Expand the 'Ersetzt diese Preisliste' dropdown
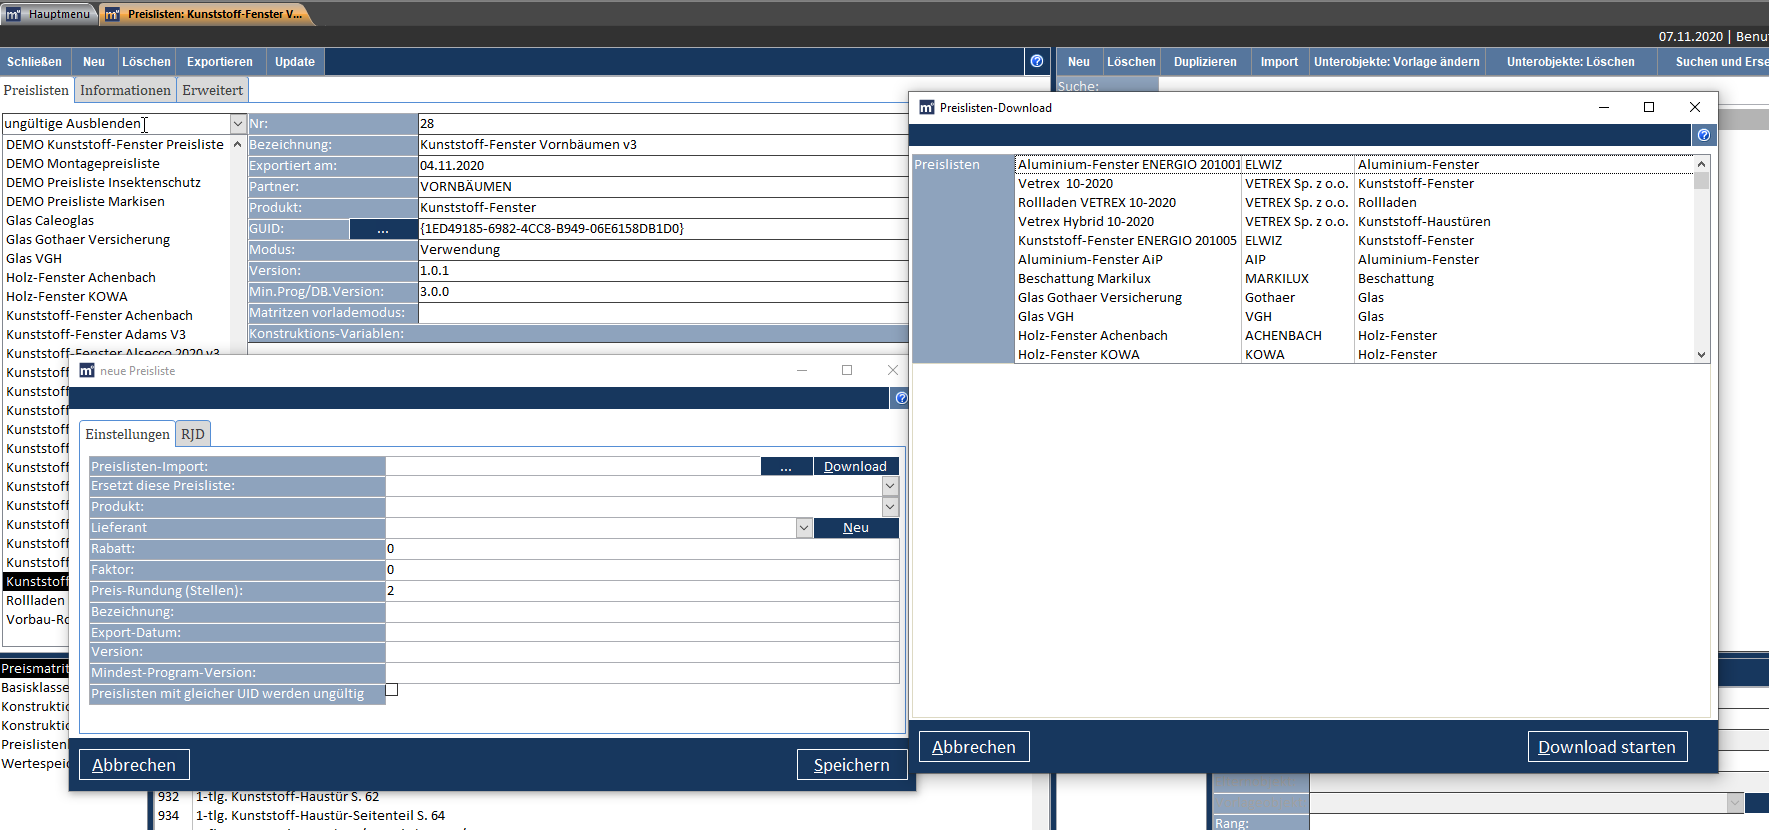This screenshot has width=1769, height=830. point(890,486)
